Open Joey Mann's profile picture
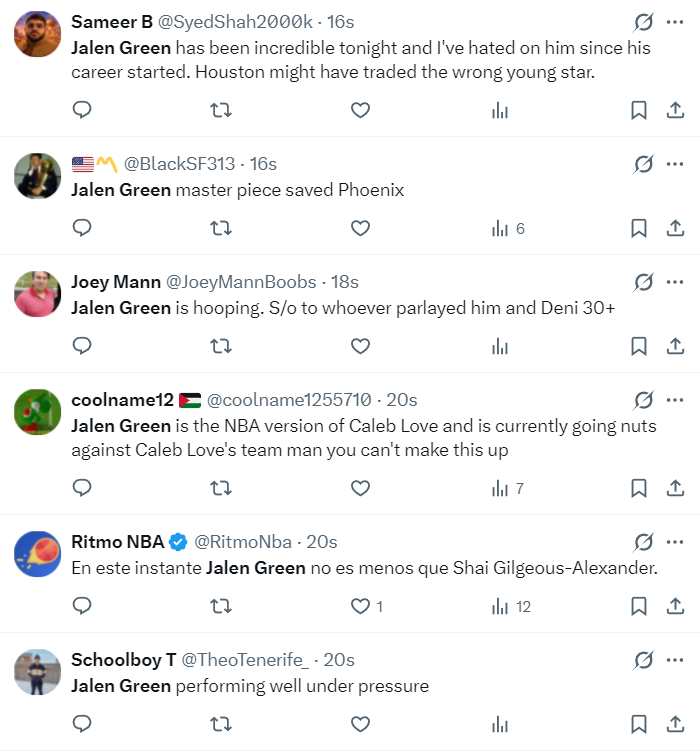The image size is (700, 753). pos(38,295)
